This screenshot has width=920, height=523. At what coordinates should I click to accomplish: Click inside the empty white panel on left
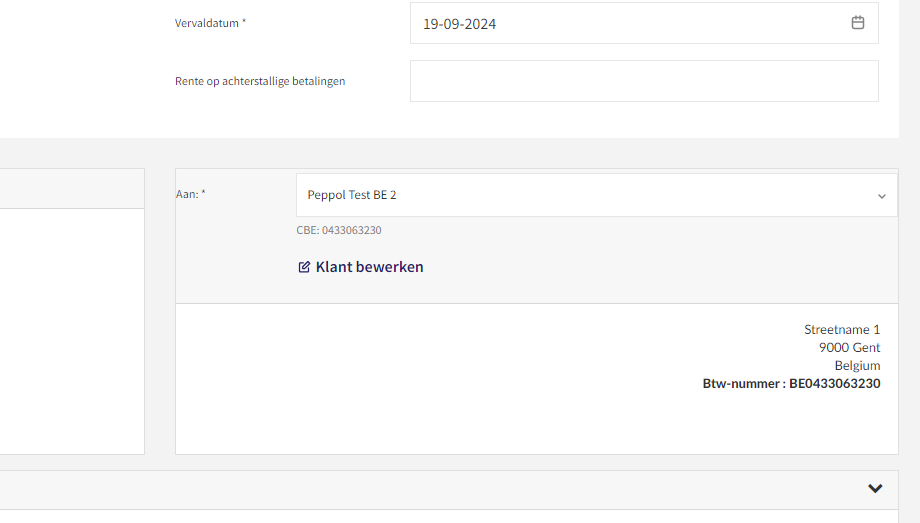click(x=70, y=330)
